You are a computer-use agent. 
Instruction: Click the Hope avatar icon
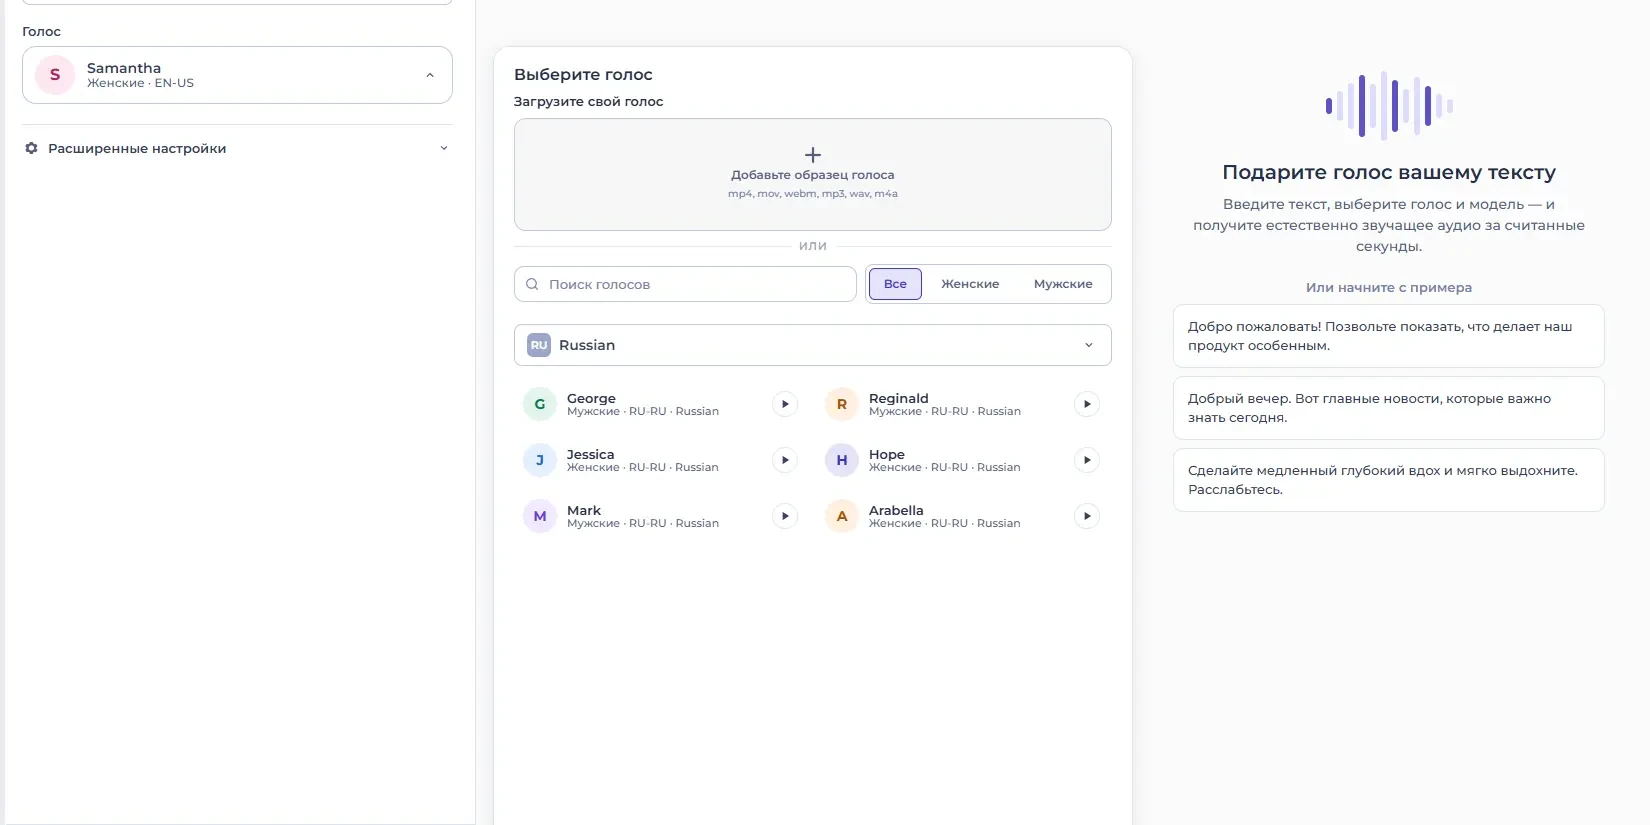[x=842, y=460]
